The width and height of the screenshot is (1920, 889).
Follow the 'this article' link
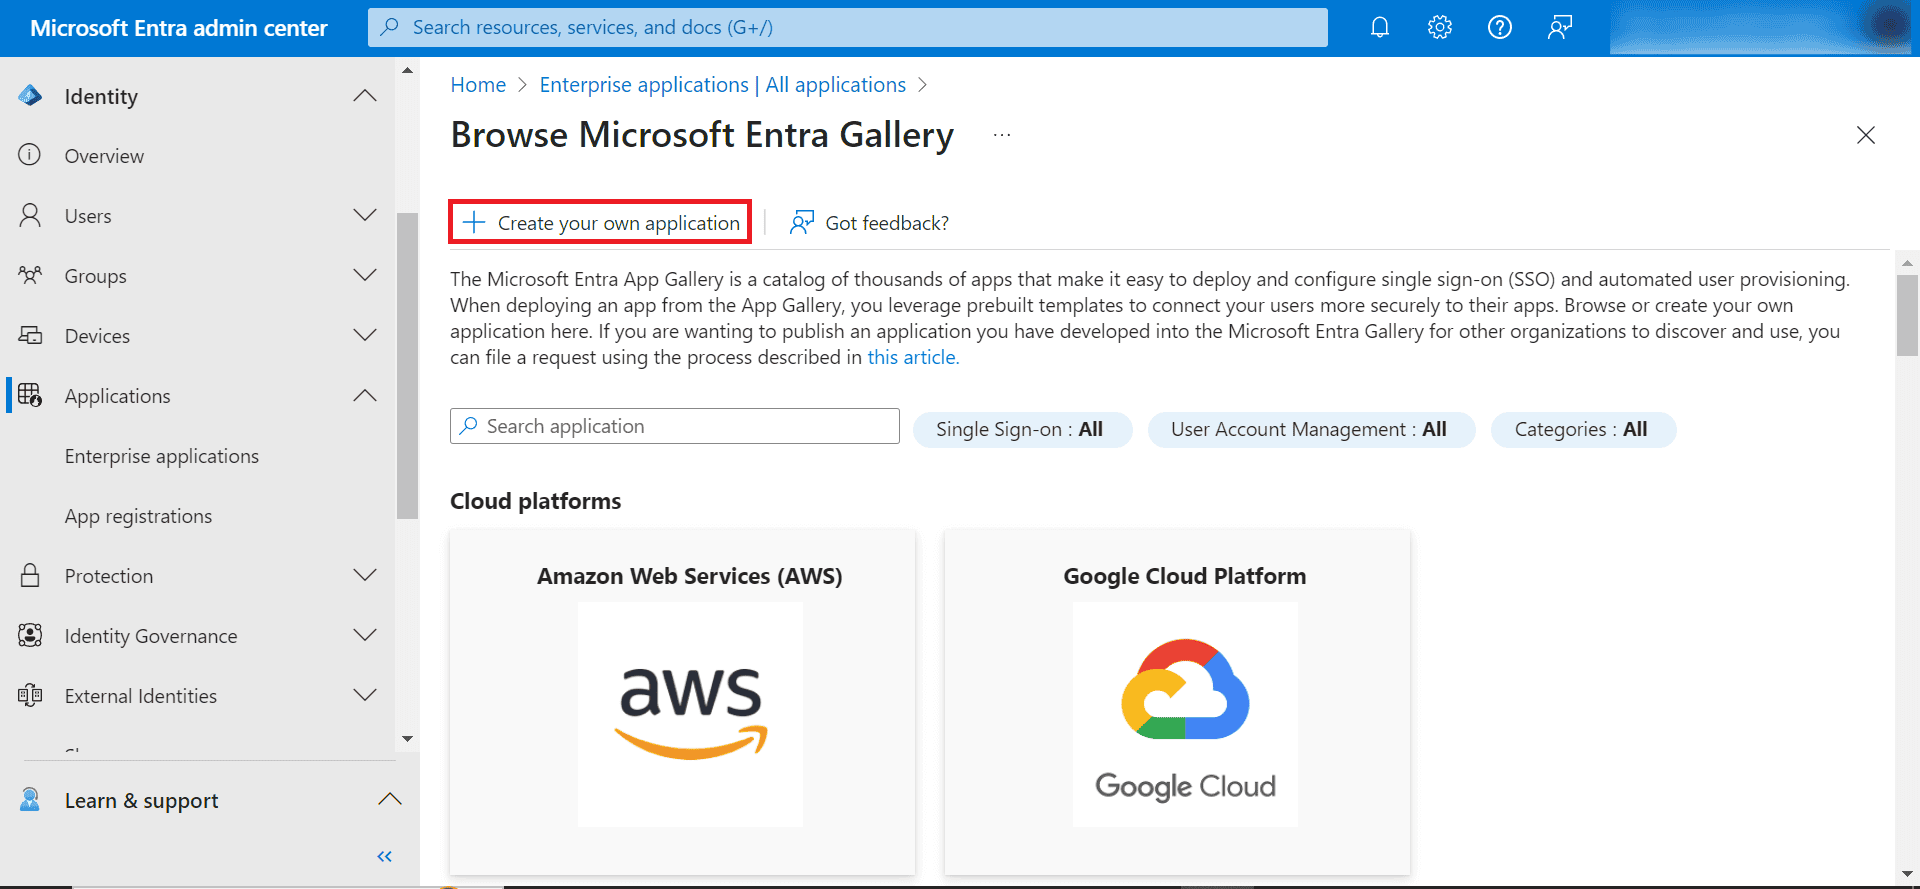click(912, 357)
